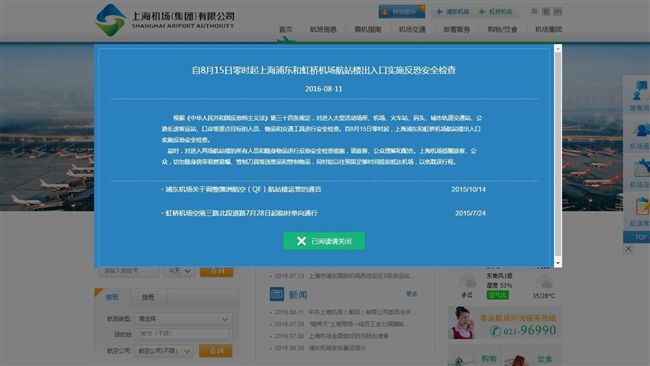Open the Hongqiao road notice dated 2015/7/24

coord(241,213)
